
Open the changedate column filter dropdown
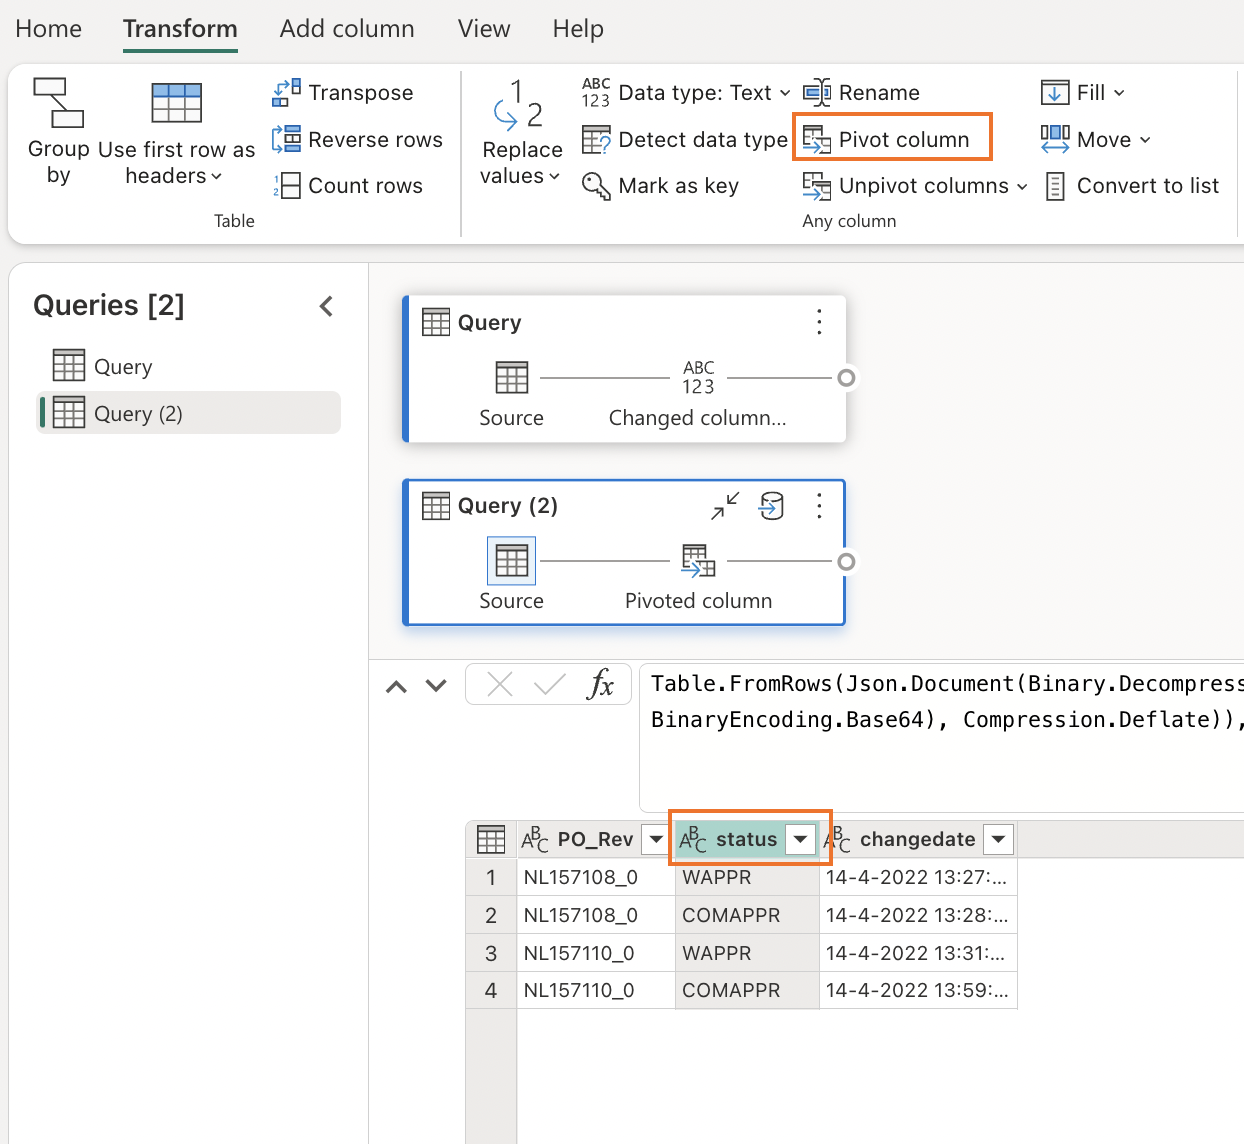click(x=998, y=839)
